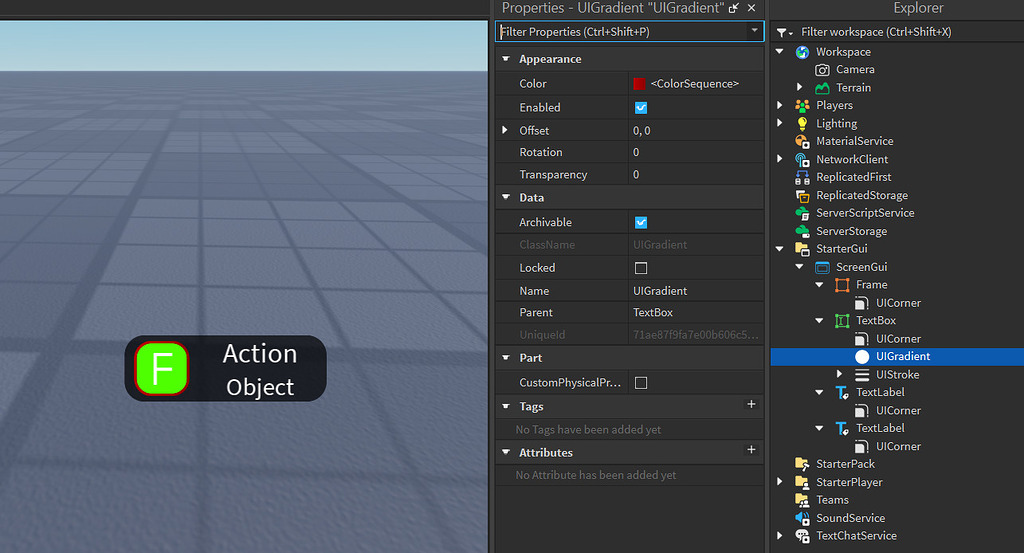This screenshot has height=553, width=1024.
Task: Click the Filter workspace search field
Action: coord(909,32)
